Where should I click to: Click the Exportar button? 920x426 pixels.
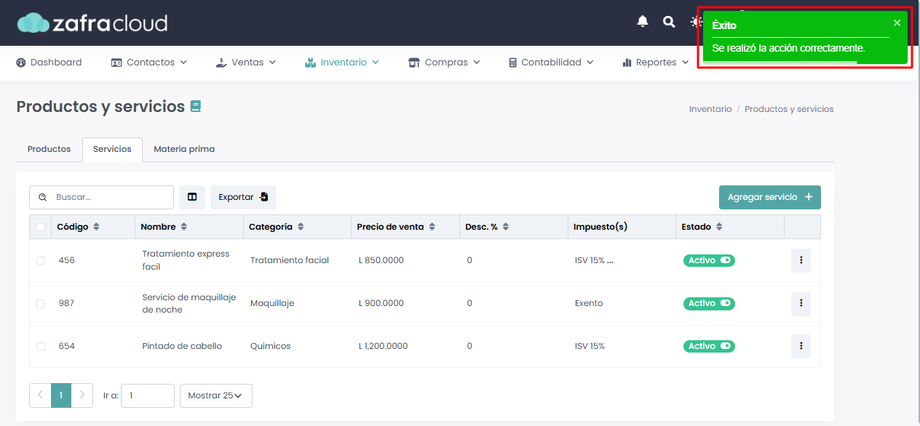pos(243,197)
